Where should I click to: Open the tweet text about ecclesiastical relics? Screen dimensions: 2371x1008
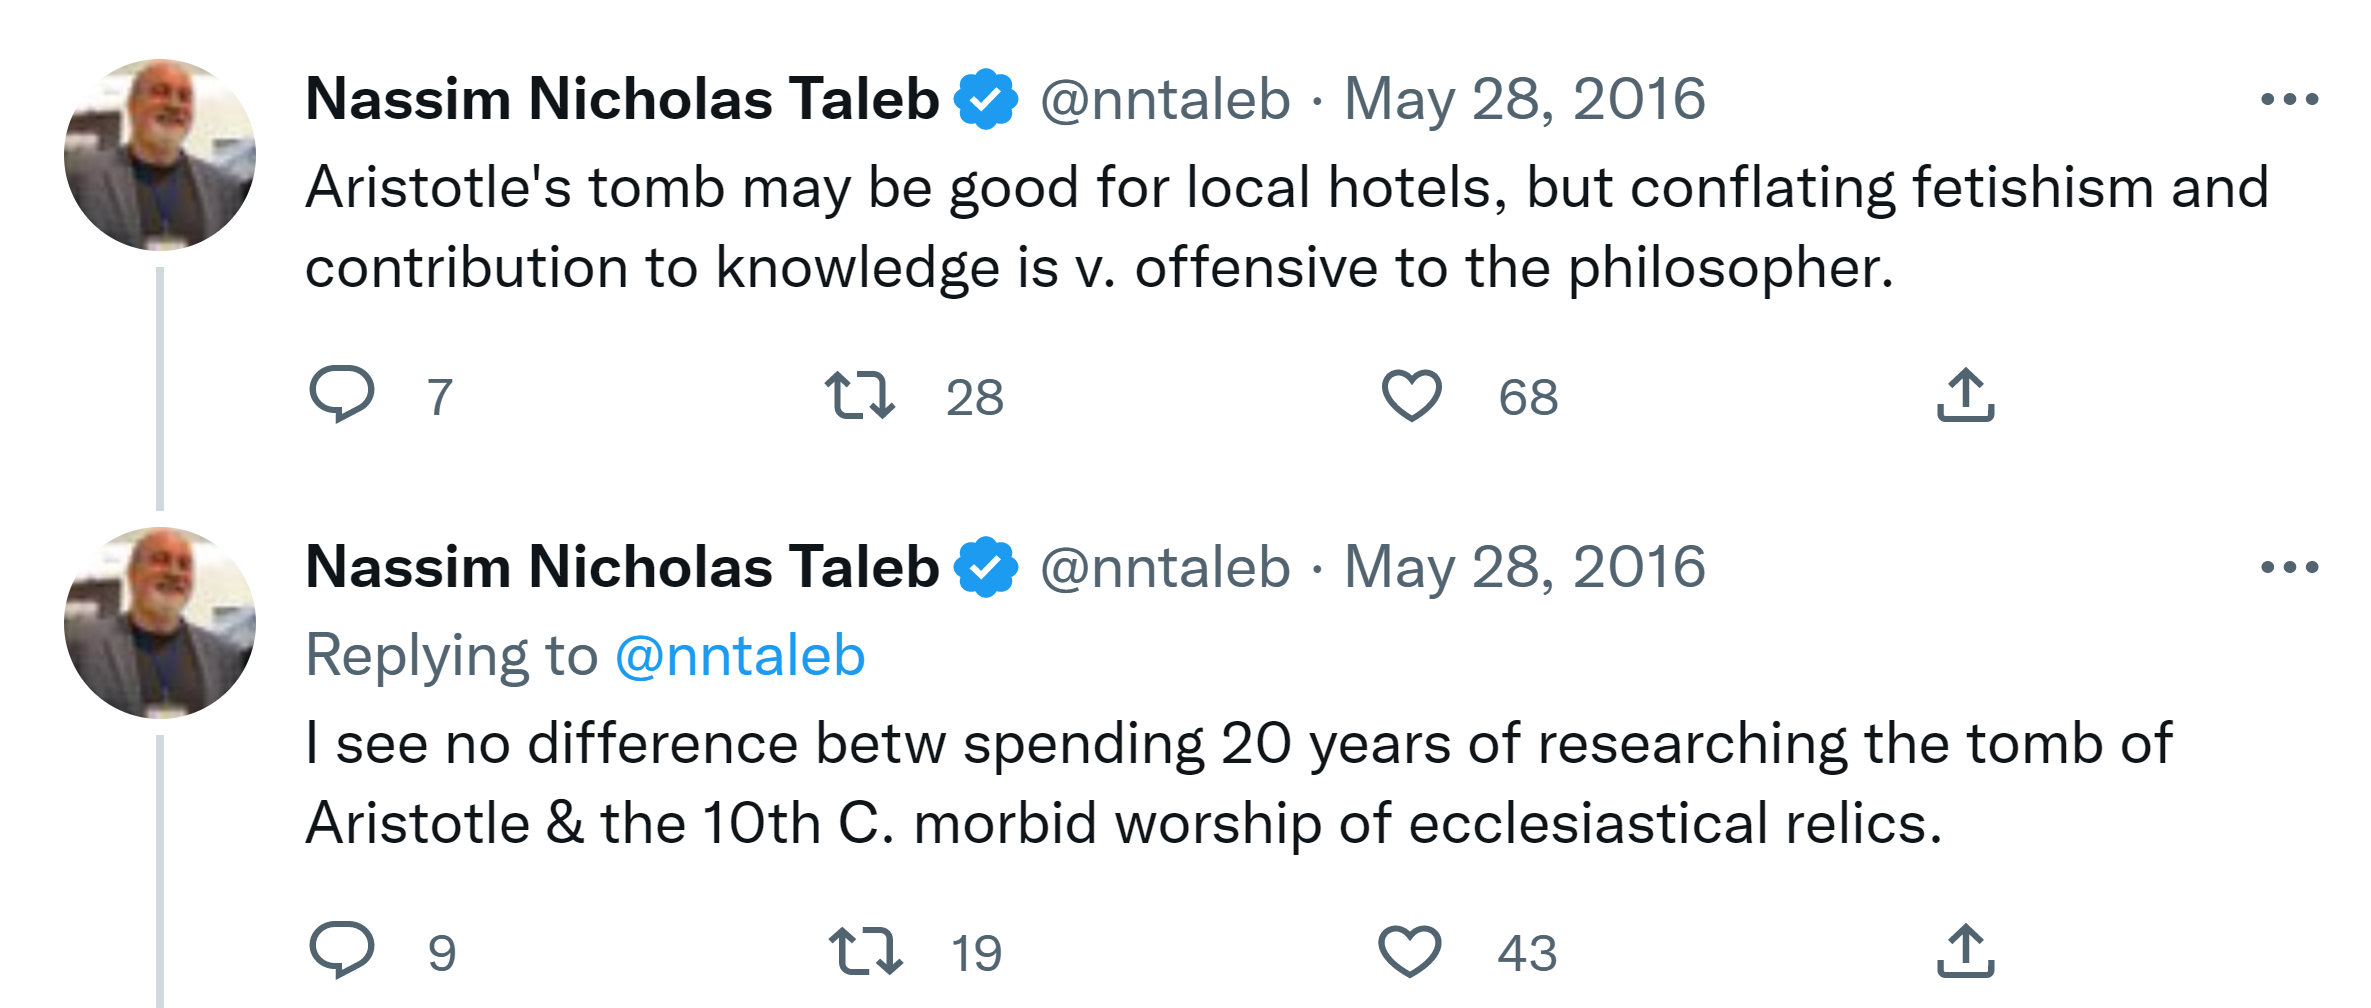click(1120, 784)
